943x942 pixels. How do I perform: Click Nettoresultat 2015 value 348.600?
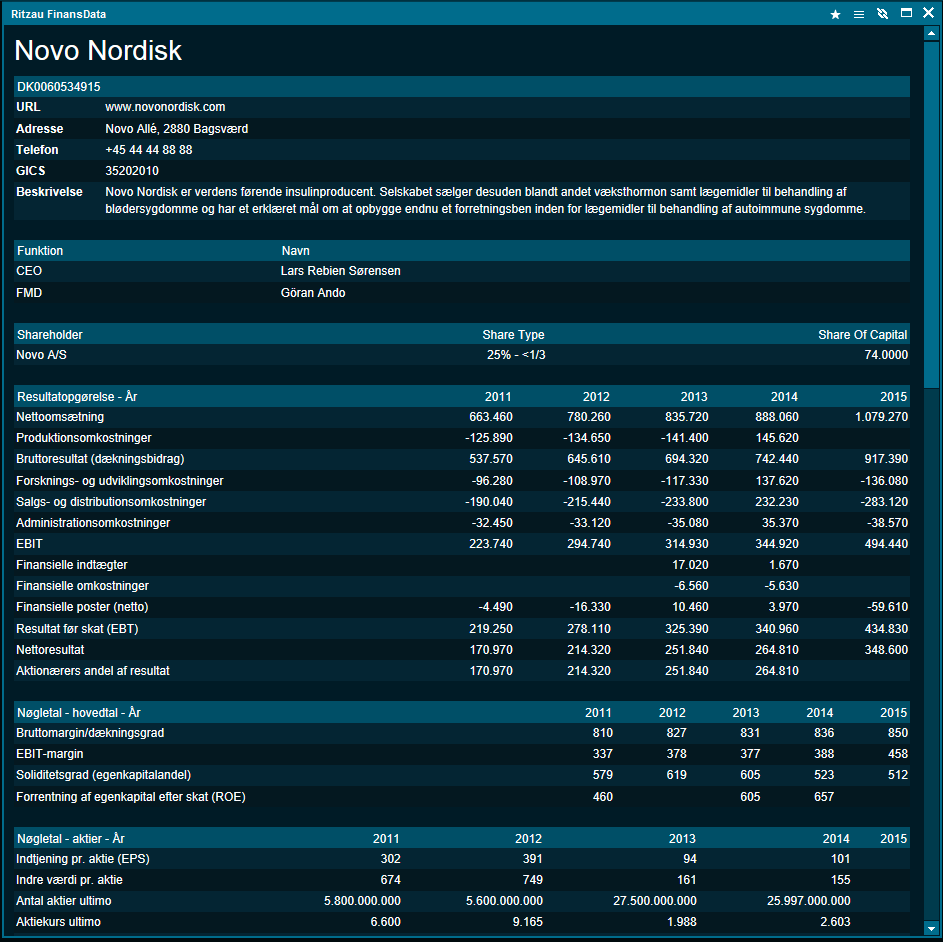pos(886,650)
